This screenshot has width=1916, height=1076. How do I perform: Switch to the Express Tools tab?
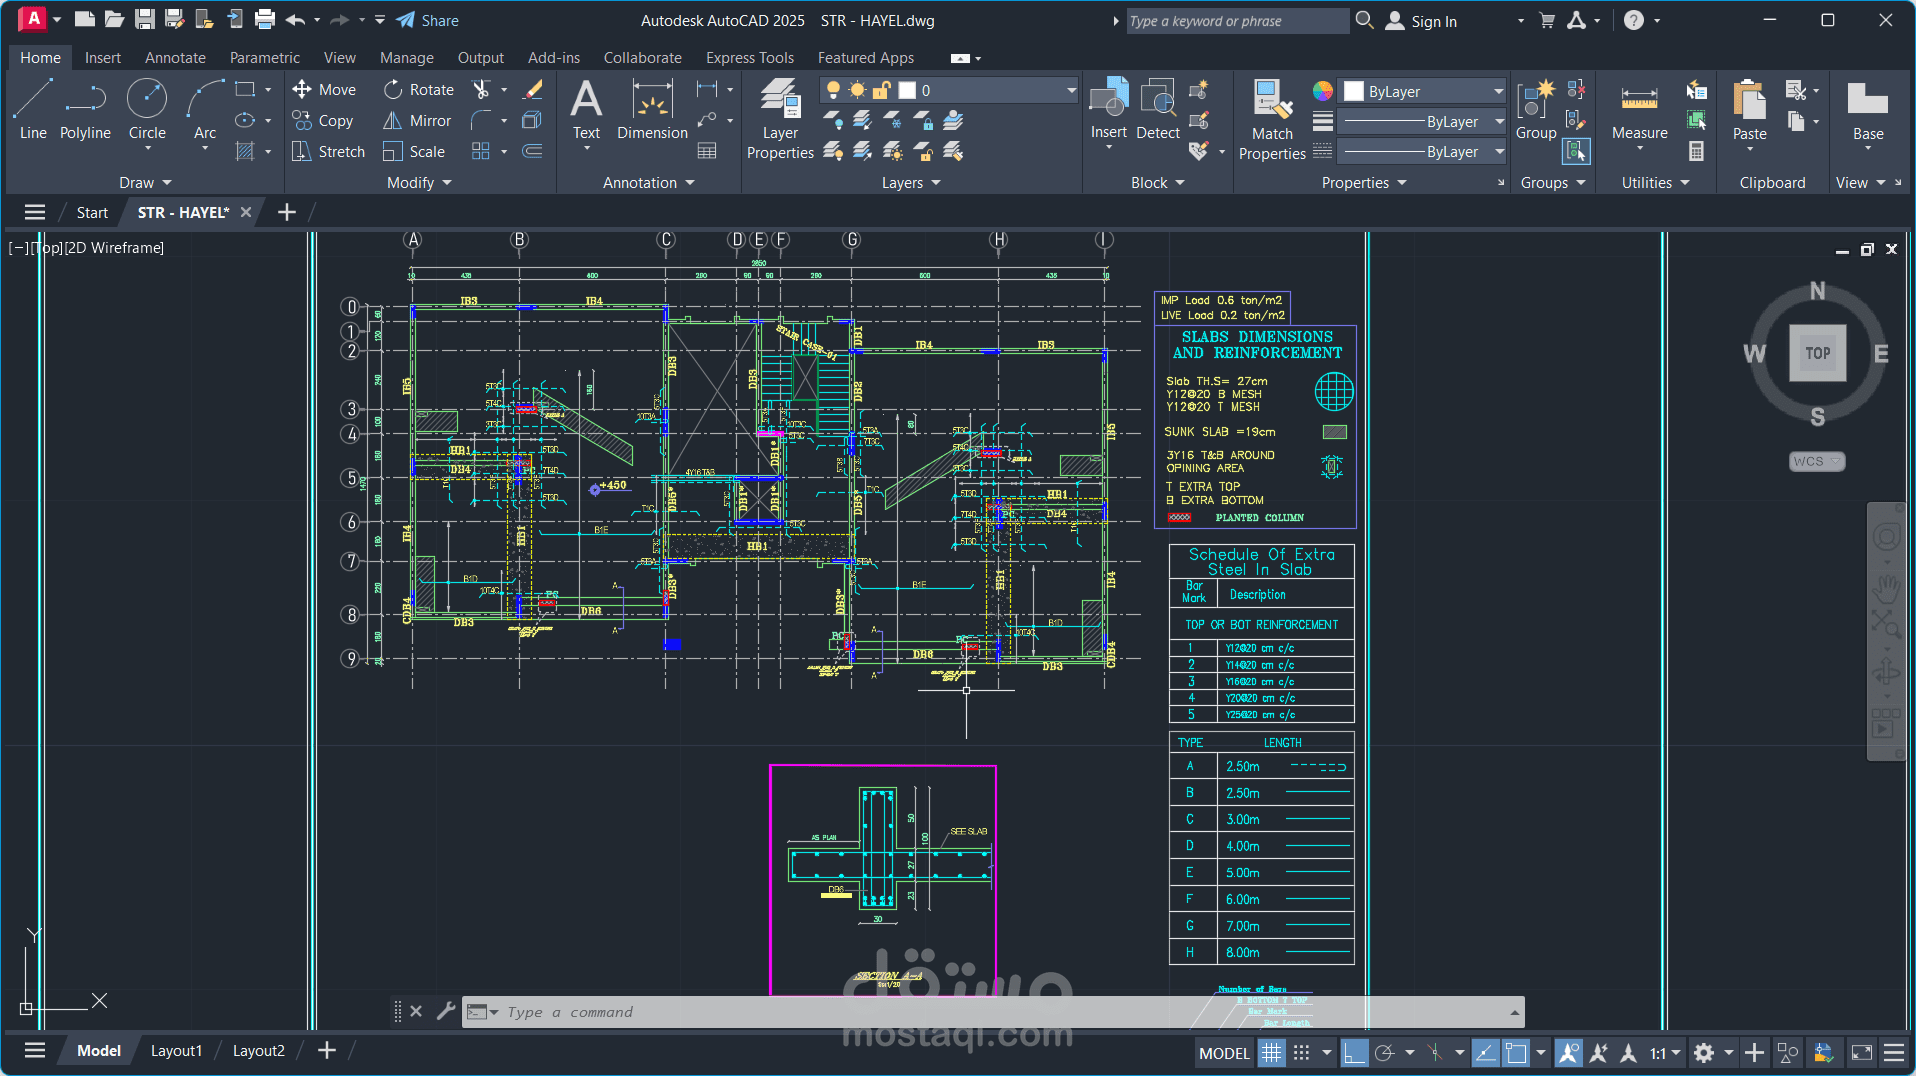click(x=749, y=58)
